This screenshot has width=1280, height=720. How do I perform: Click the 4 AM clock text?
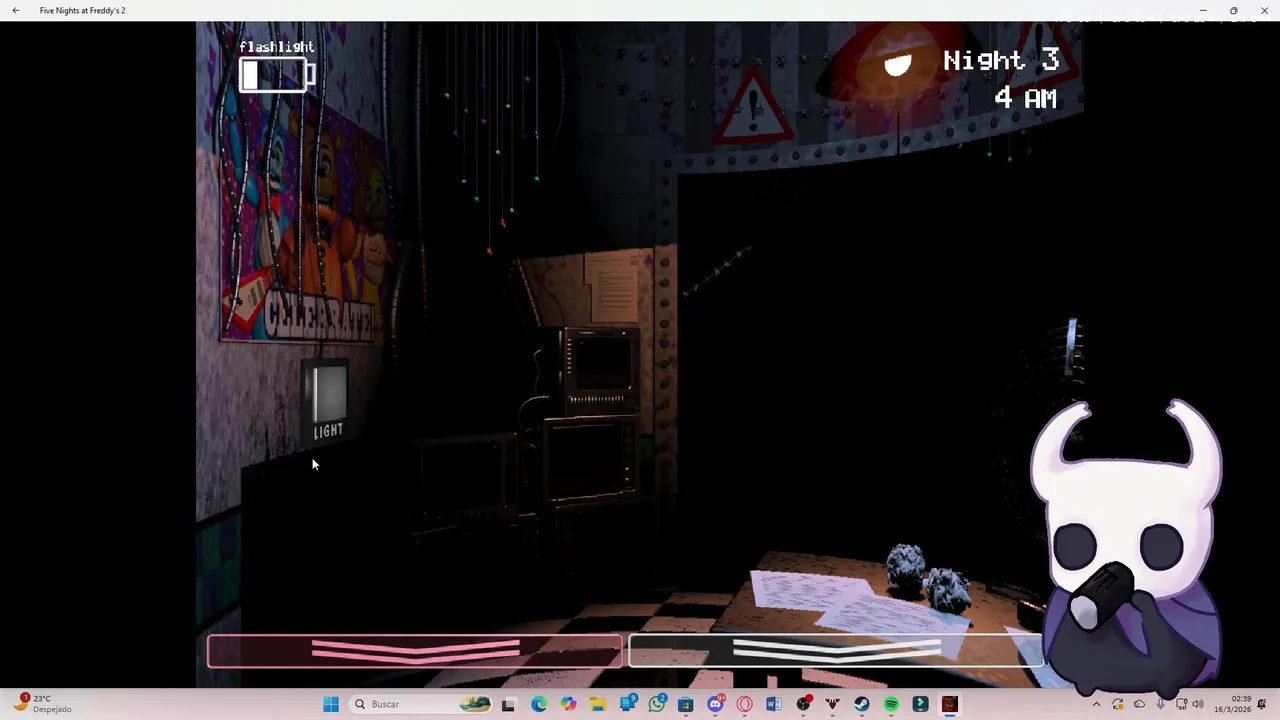1025,98
